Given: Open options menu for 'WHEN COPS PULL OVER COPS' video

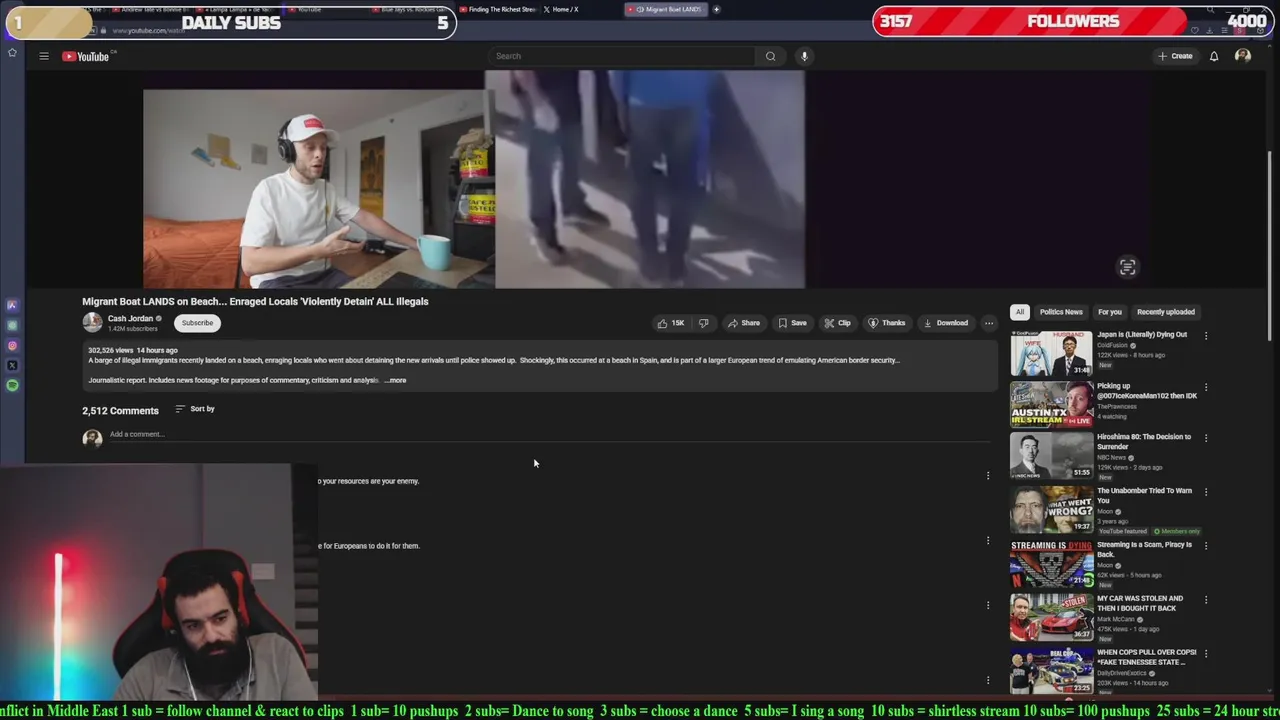Looking at the screenshot, I should click(x=1206, y=654).
